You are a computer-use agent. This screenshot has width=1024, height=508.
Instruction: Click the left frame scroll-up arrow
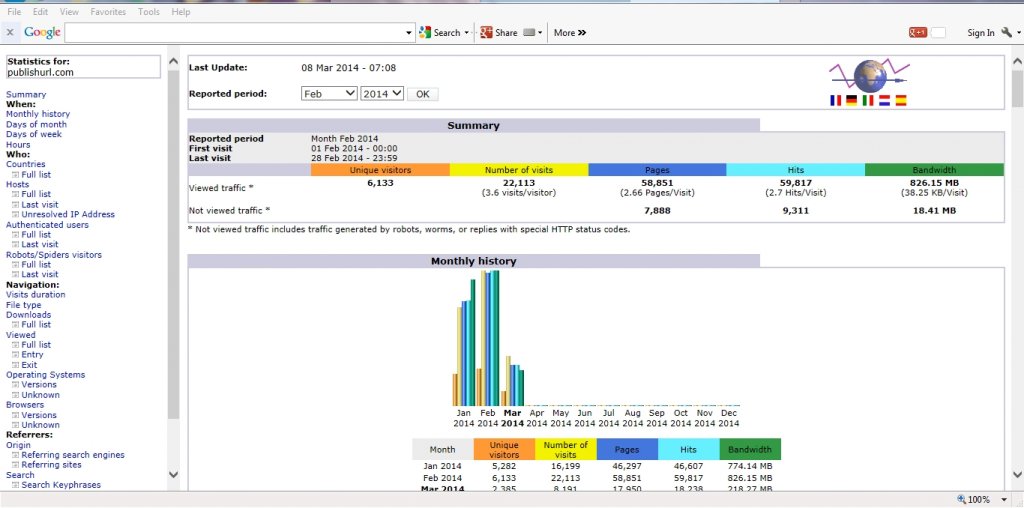pos(173,61)
